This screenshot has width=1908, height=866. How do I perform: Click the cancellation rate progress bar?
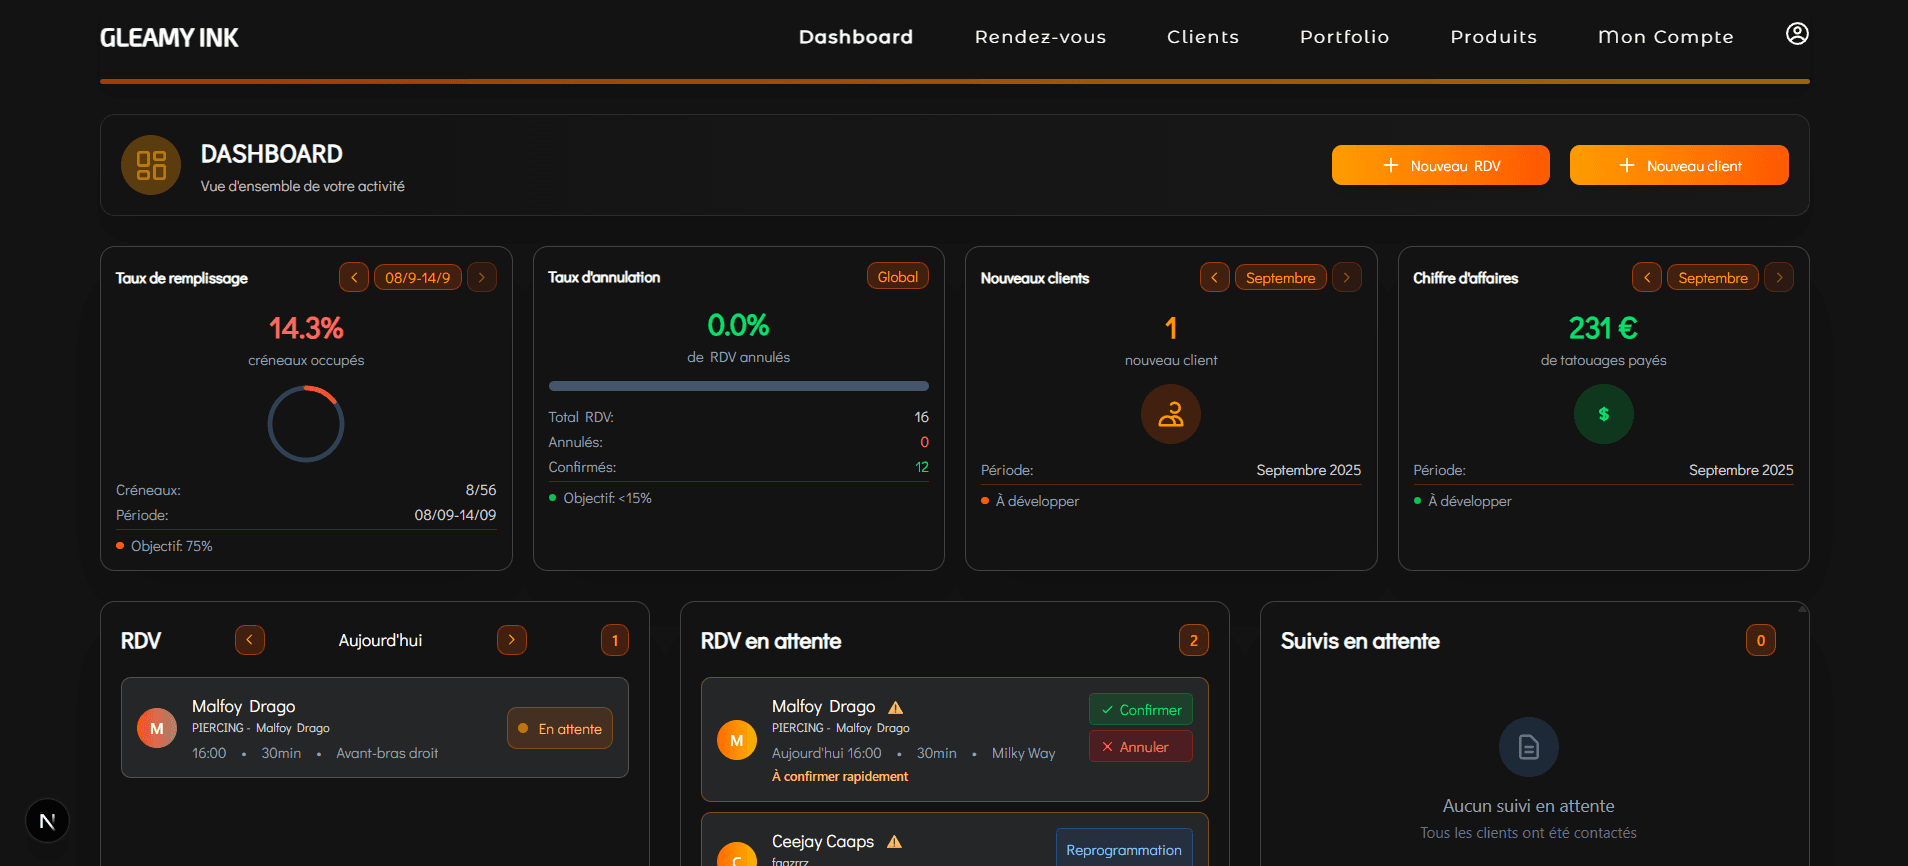[738, 386]
